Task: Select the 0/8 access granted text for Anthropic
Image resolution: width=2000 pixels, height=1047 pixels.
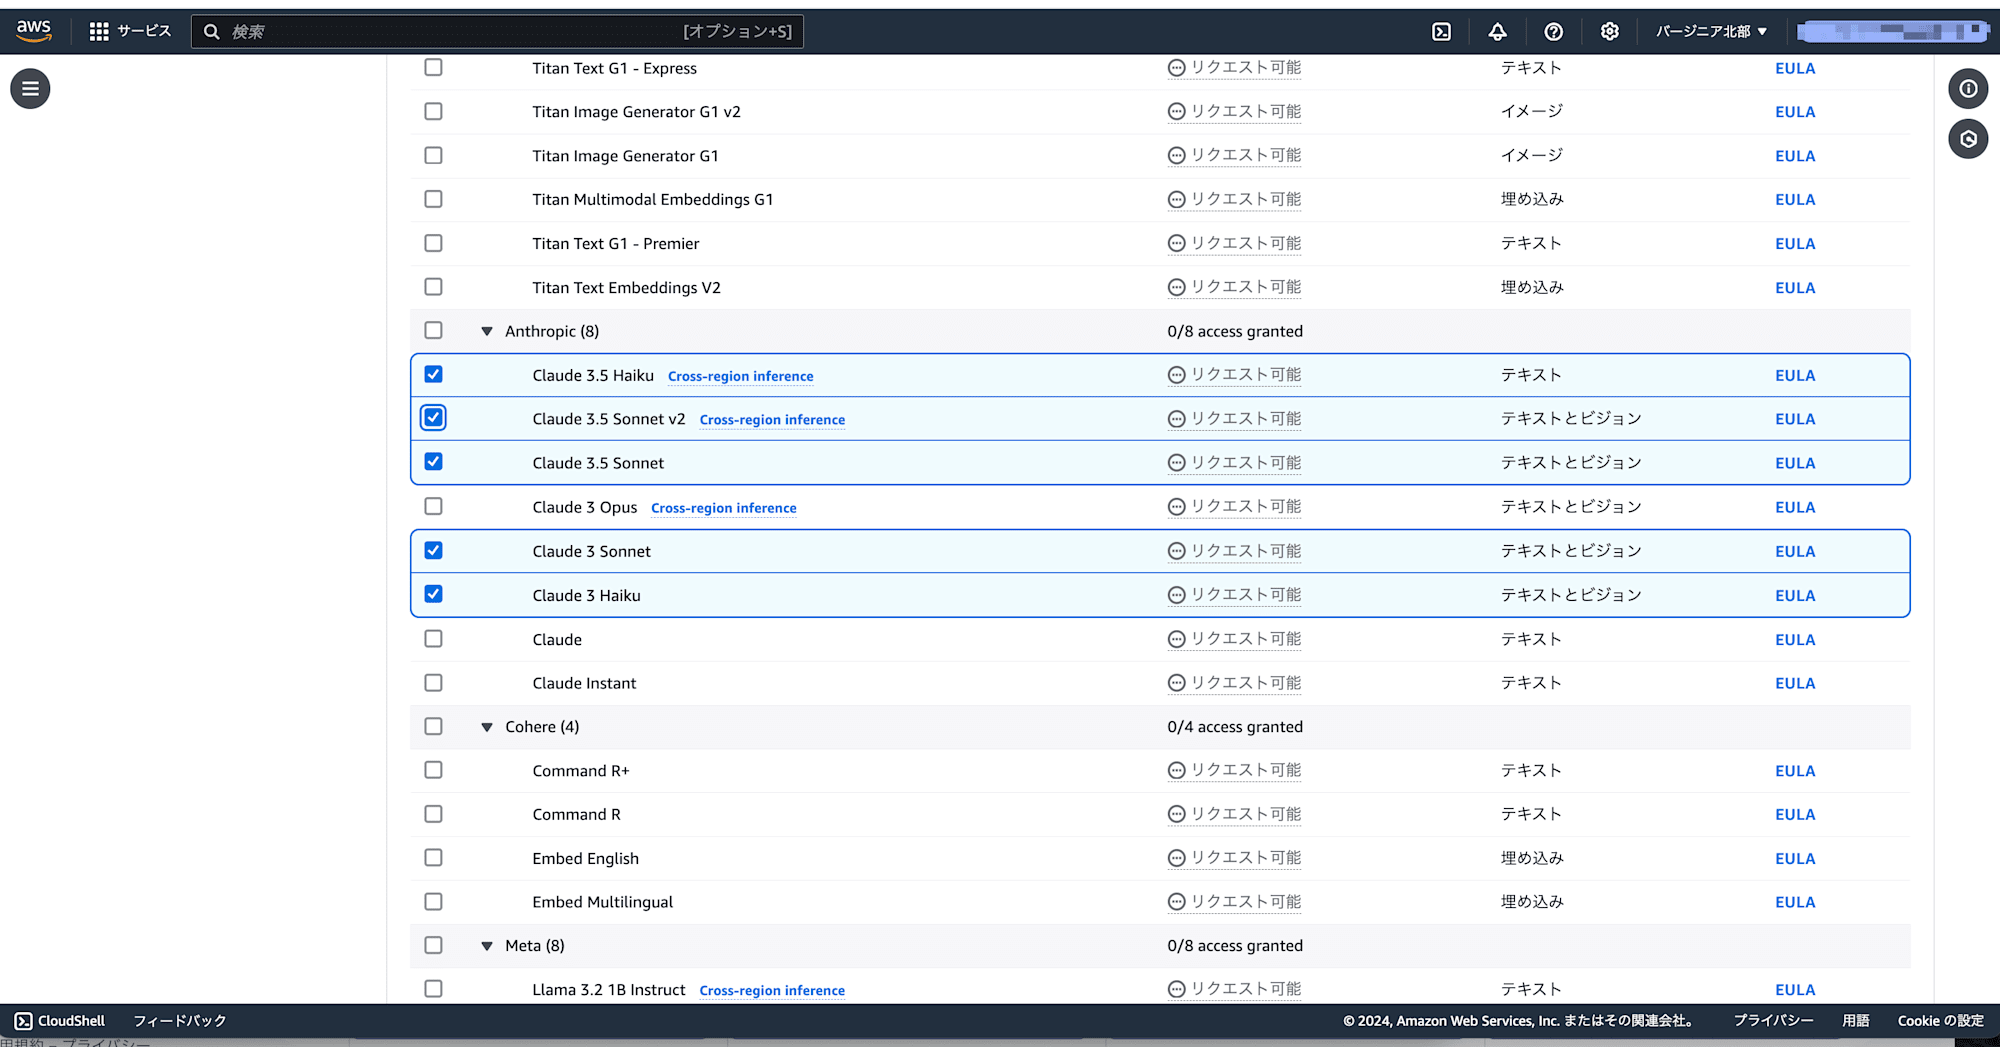Action: (1235, 331)
